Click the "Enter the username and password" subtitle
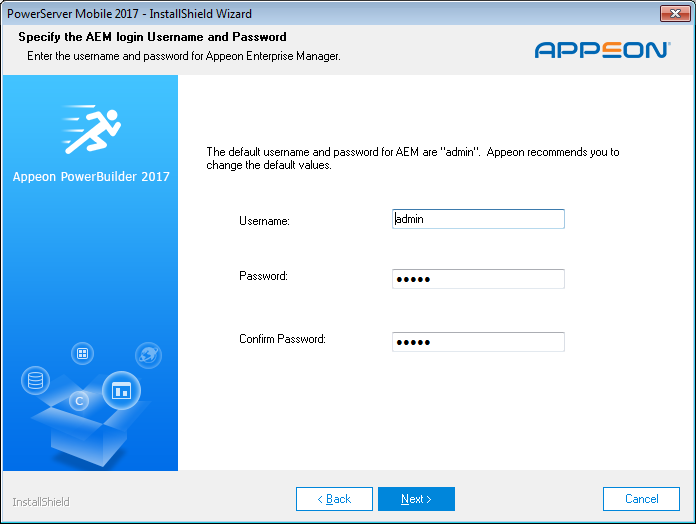 pyautogui.click(x=184, y=56)
